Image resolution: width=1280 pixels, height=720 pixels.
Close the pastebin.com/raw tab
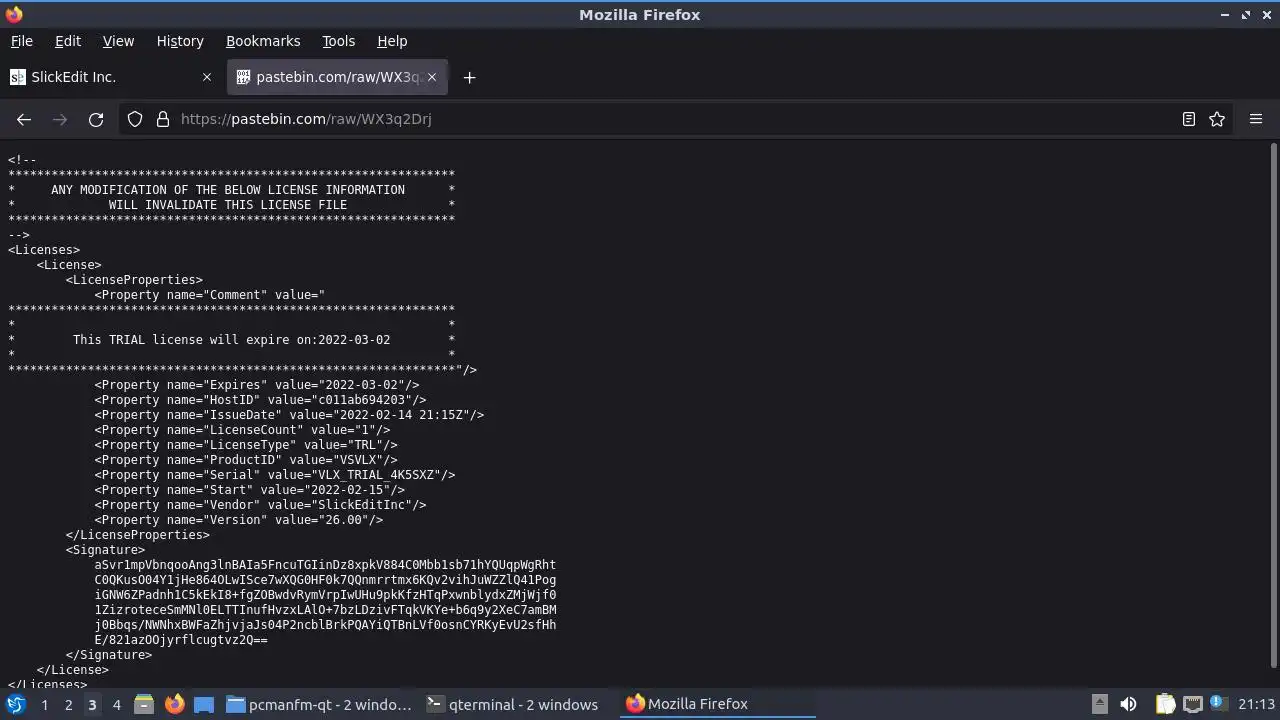(x=432, y=77)
